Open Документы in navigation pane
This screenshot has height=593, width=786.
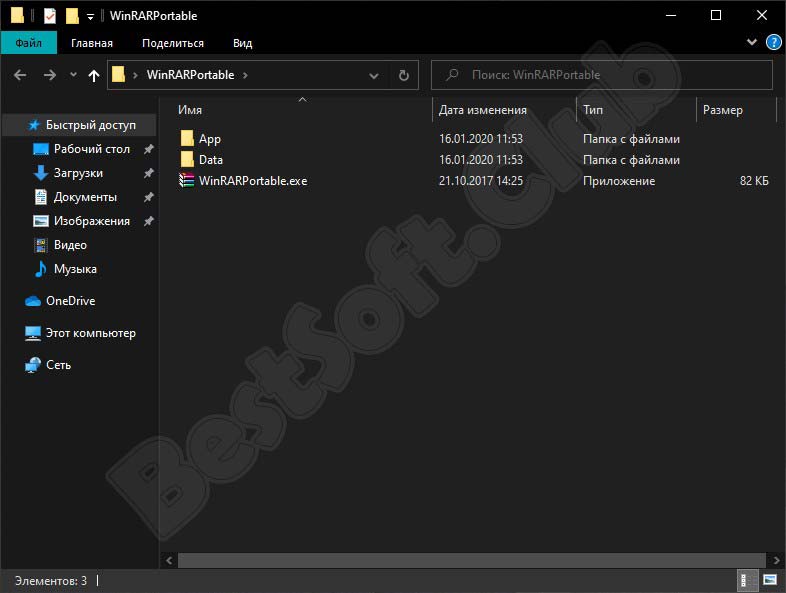pyautogui.click(x=85, y=197)
